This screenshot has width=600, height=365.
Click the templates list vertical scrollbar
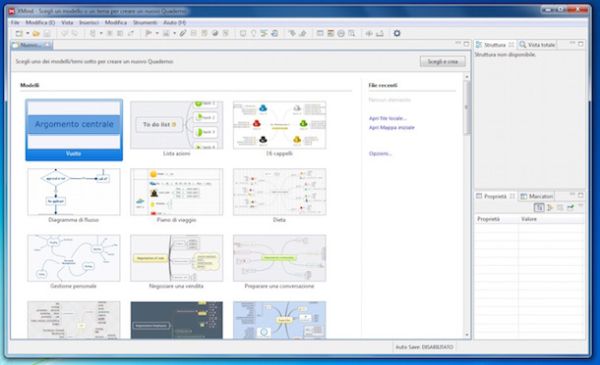[x=466, y=206]
